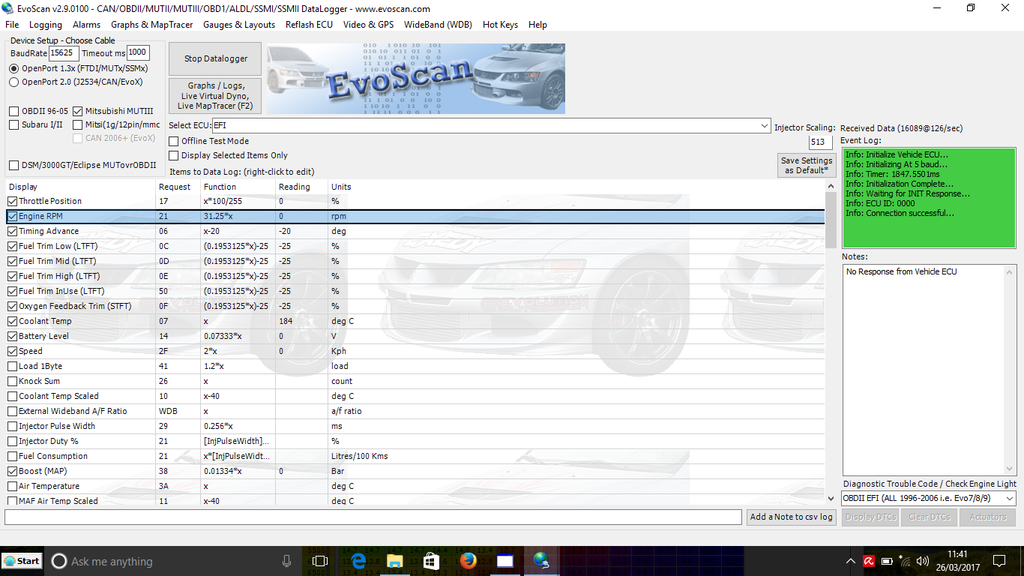Viewport: 1024px width, 576px height.
Task: Click the Clear DTCs button
Action: (x=929, y=517)
